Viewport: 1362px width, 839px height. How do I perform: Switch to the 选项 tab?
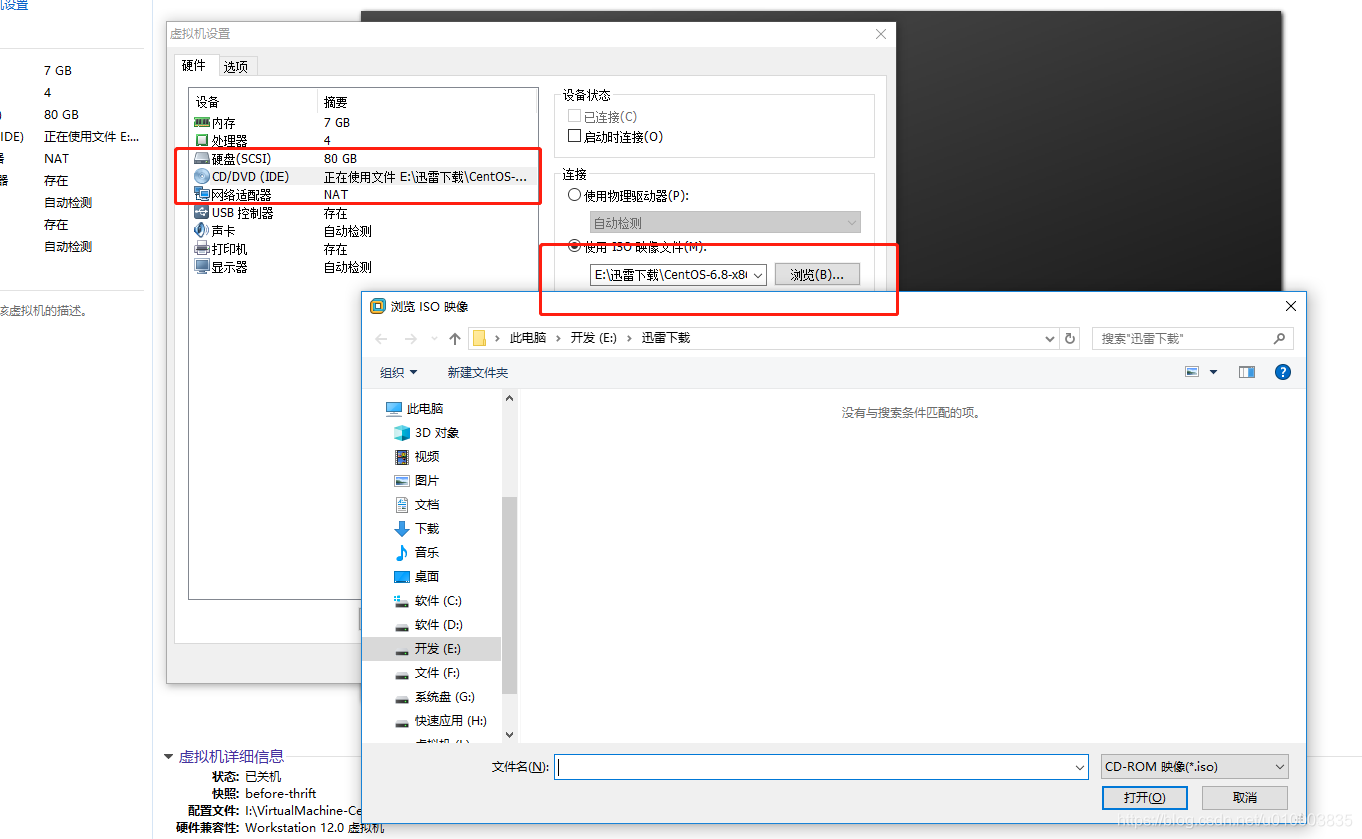[236, 67]
